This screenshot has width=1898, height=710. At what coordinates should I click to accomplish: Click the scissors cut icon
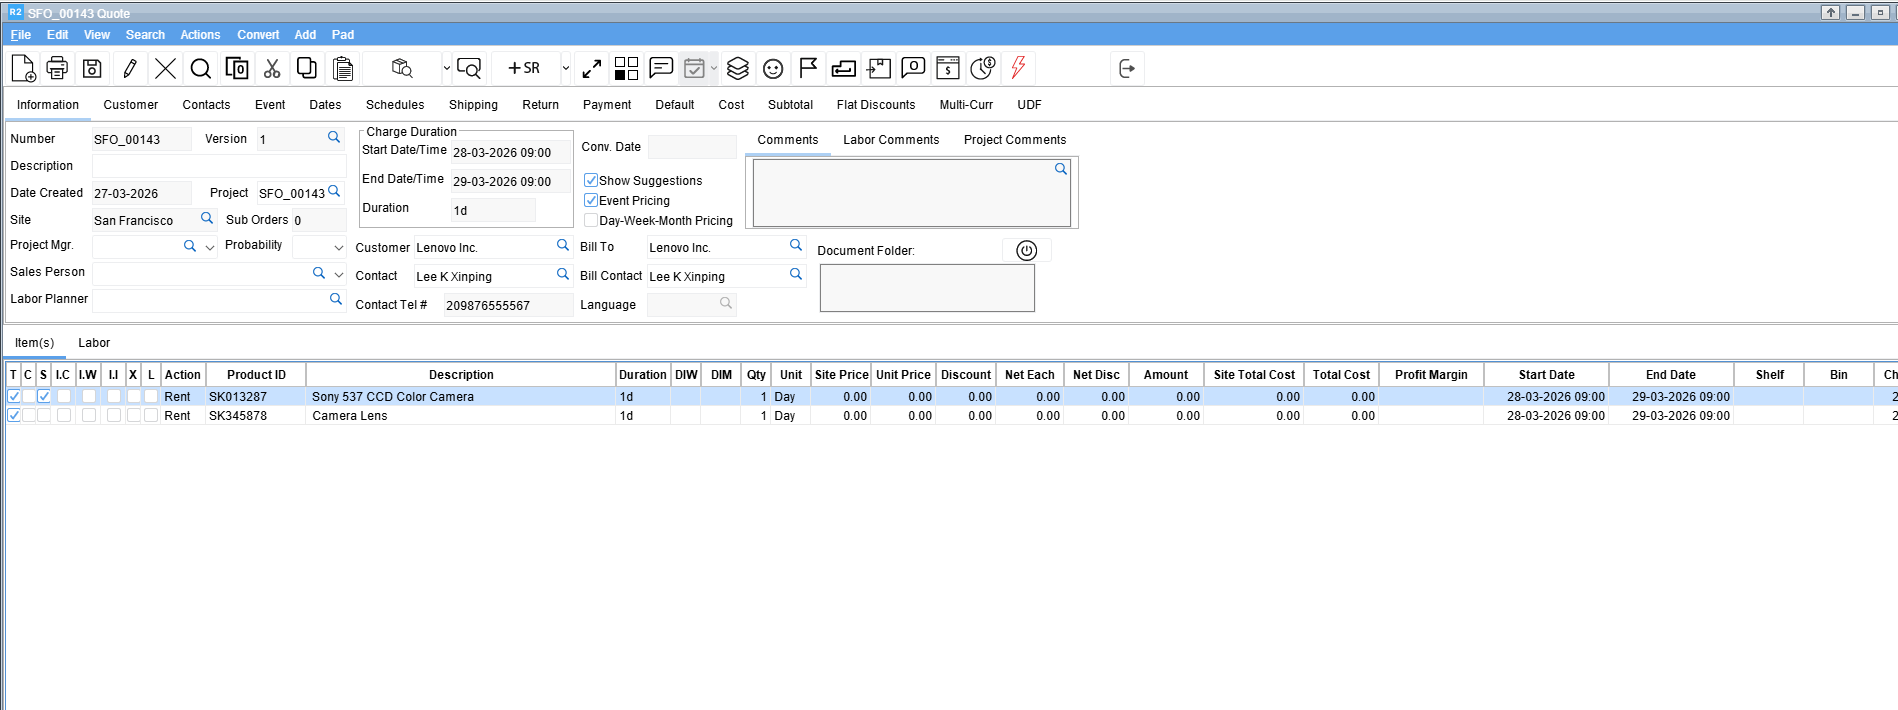click(272, 68)
